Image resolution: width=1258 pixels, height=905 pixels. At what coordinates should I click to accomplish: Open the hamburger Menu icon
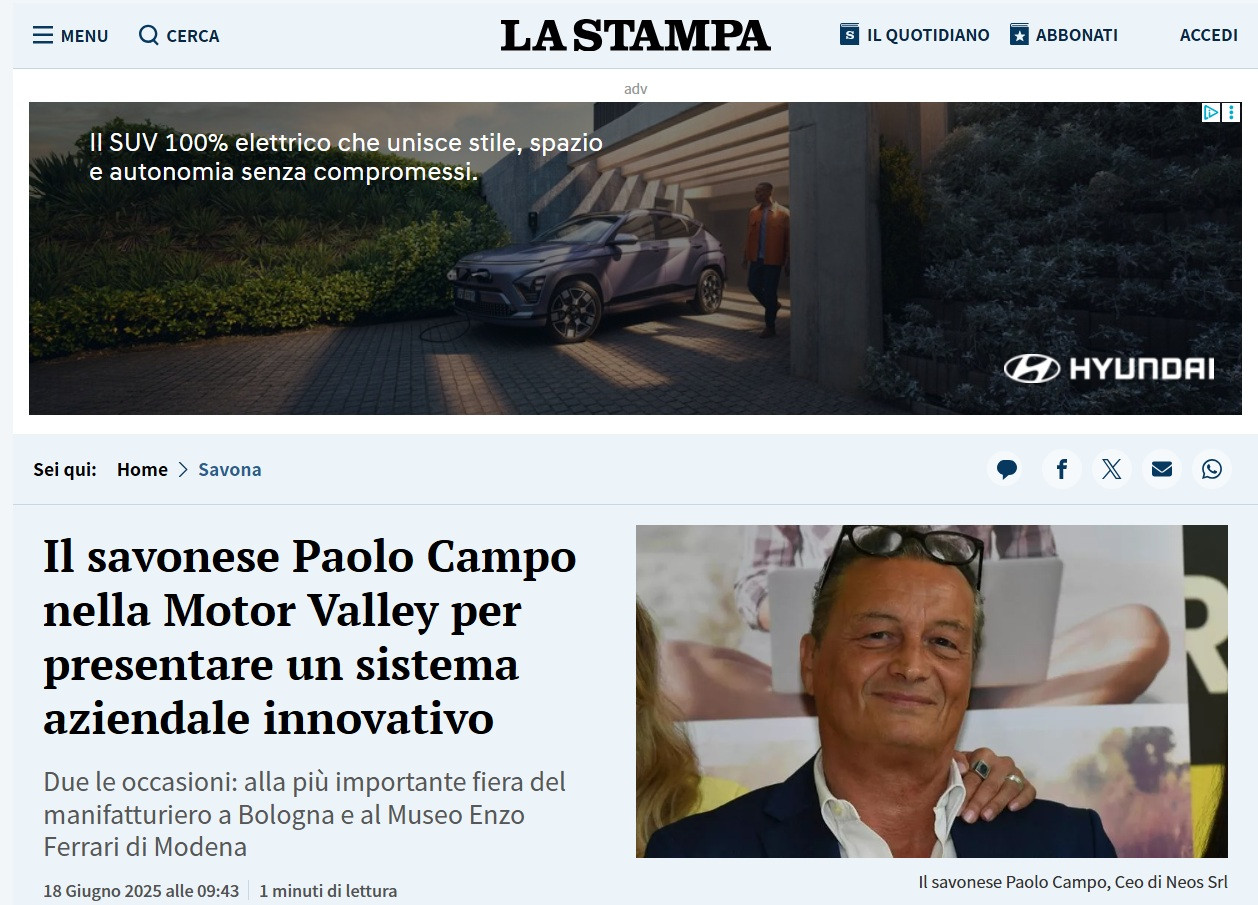(42, 36)
